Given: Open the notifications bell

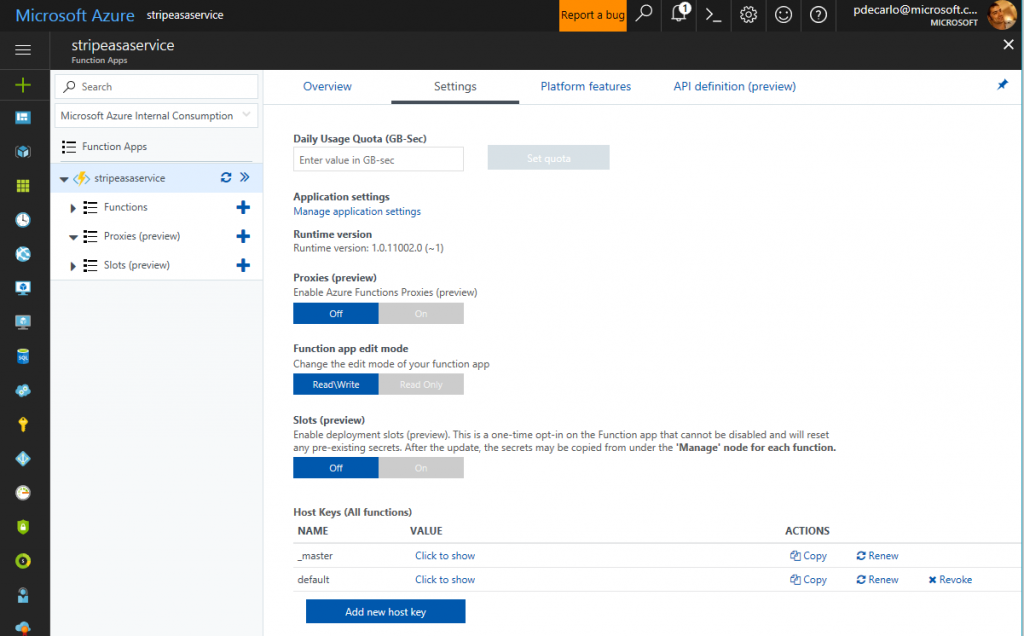Looking at the screenshot, I should tap(679, 14).
